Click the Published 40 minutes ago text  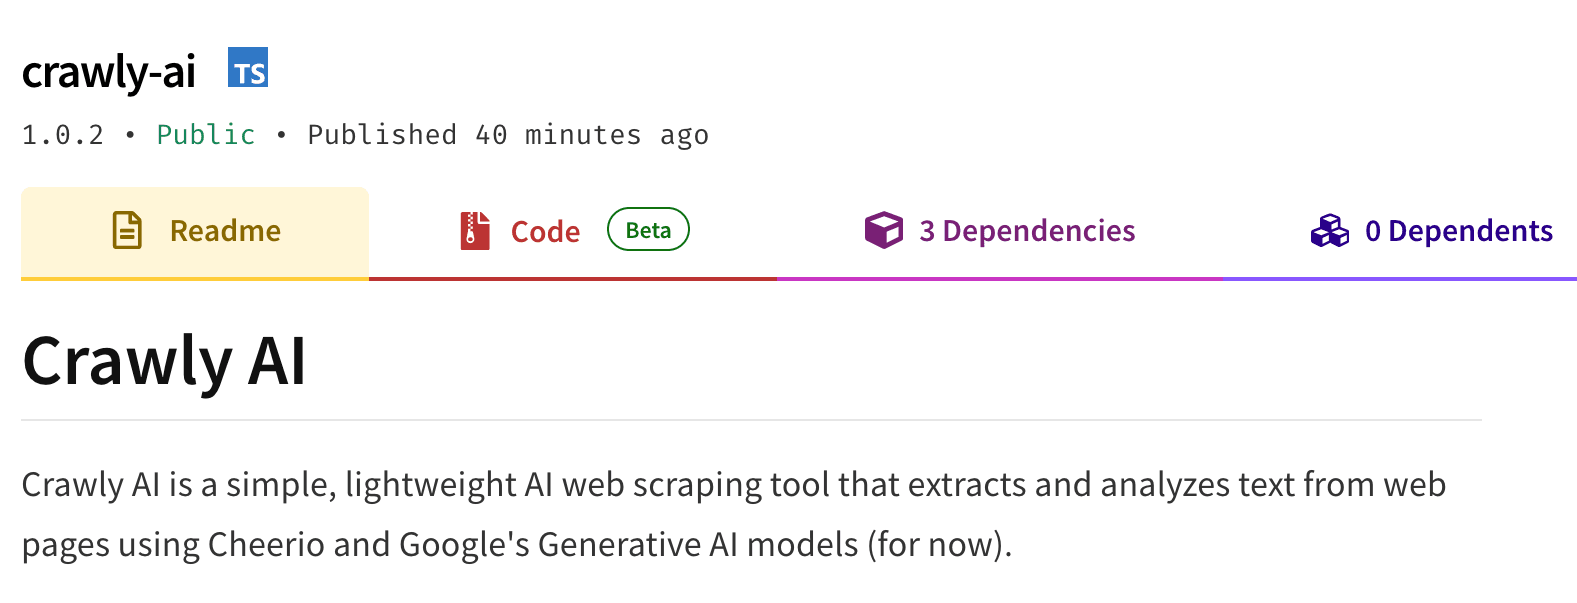click(508, 135)
